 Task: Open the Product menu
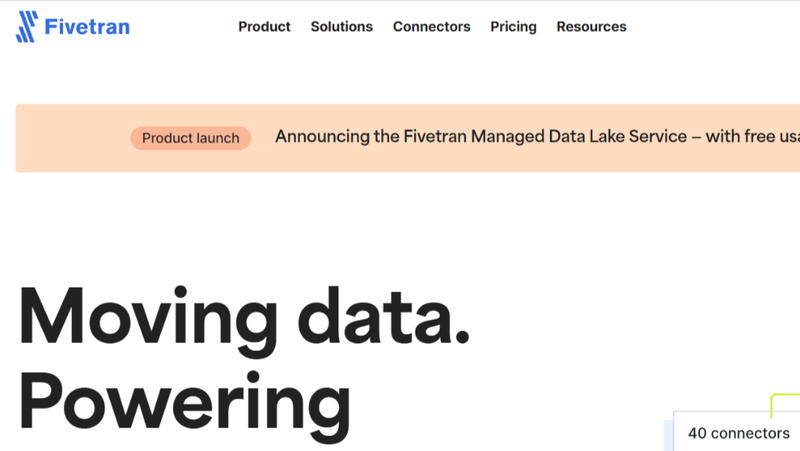point(264,27)
